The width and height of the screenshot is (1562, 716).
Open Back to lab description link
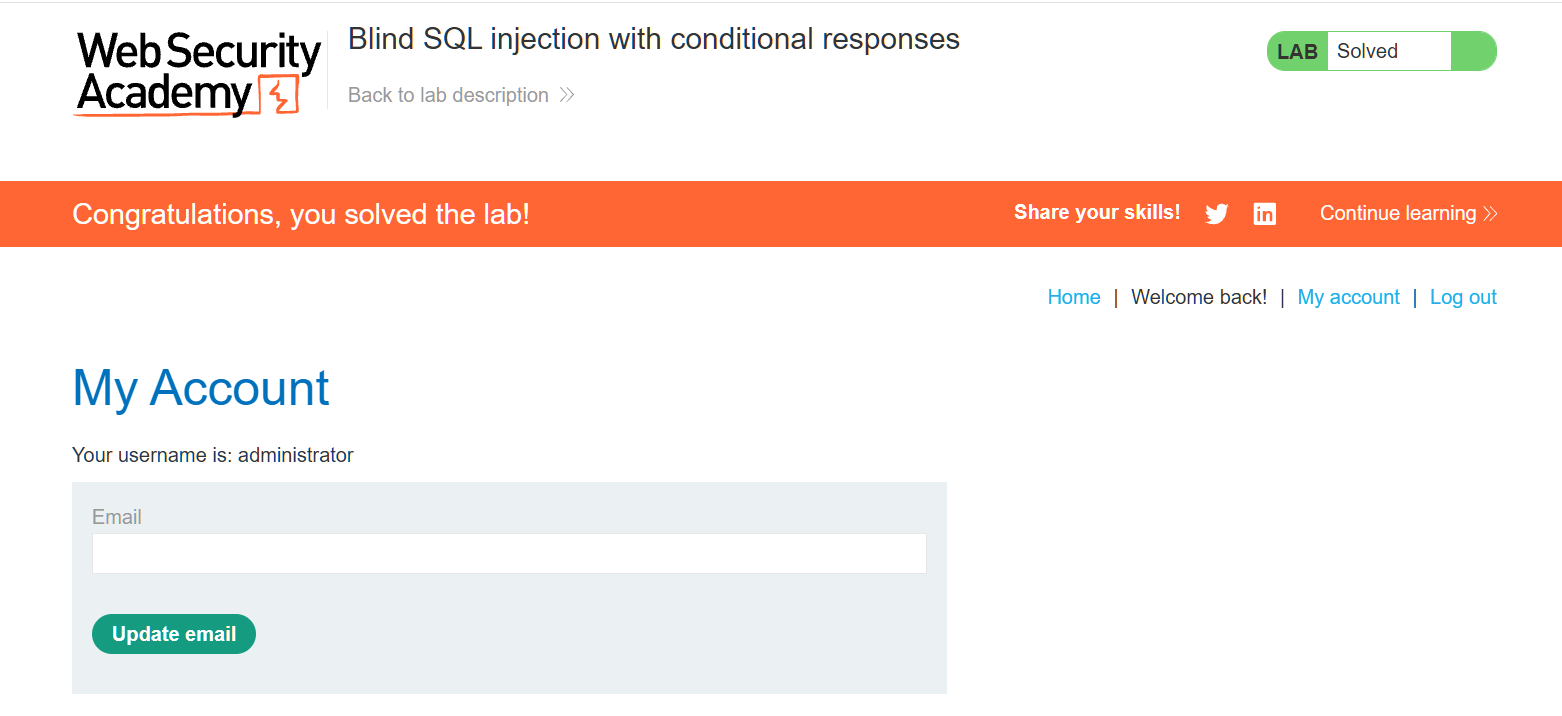tap(448, 96)
